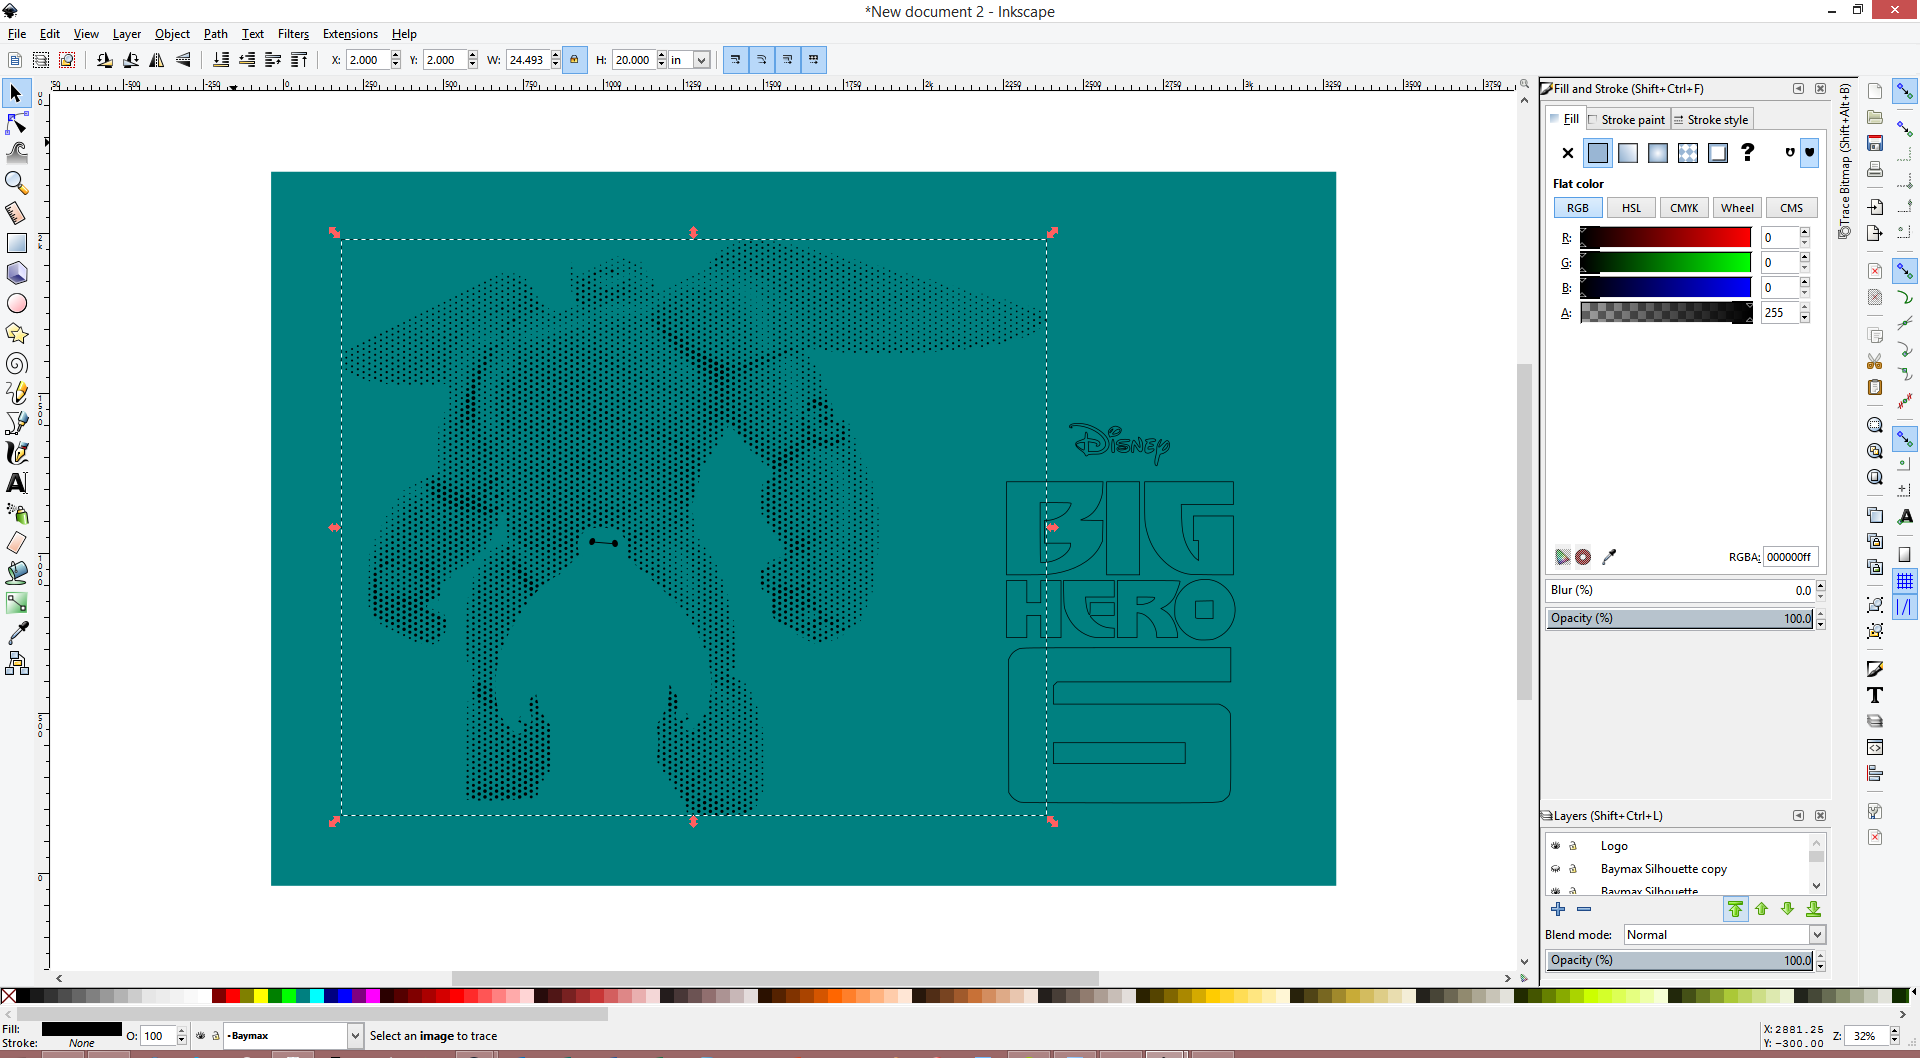The height and width of the screenshot is (1058, 1920).
Task: Click the layer Opacity slider bar
Action: 1680,960
